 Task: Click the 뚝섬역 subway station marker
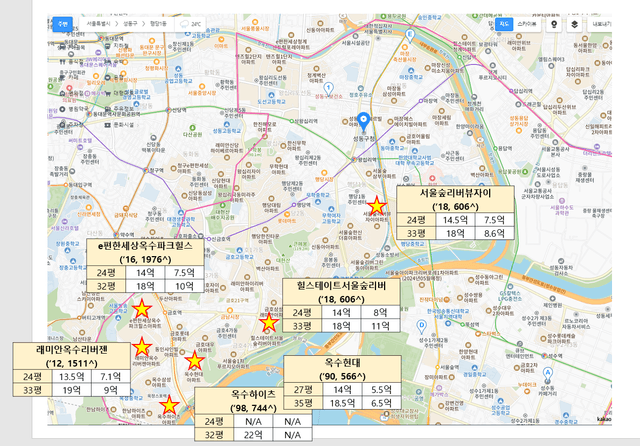pyautogui.click(x=463, y=325)
